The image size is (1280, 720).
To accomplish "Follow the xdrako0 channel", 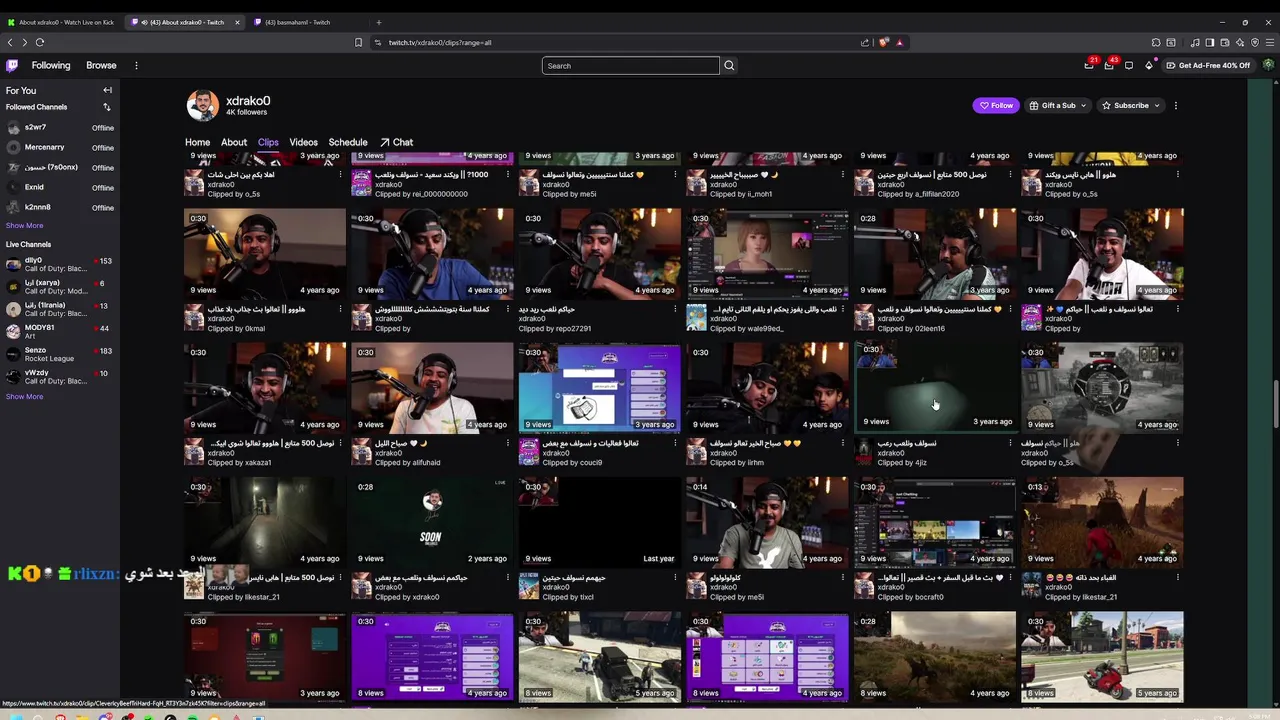I will [x=996, y=105].
